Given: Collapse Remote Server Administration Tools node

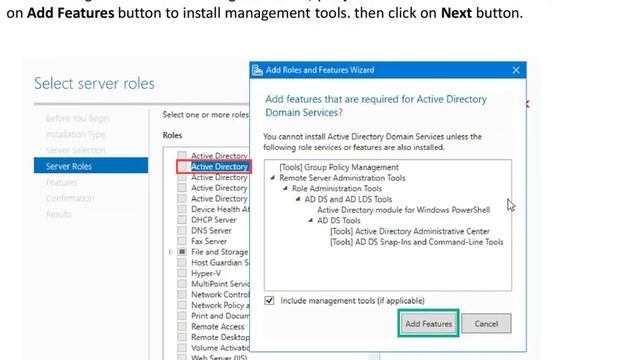Looking at the screenshot, I should 272,178.
